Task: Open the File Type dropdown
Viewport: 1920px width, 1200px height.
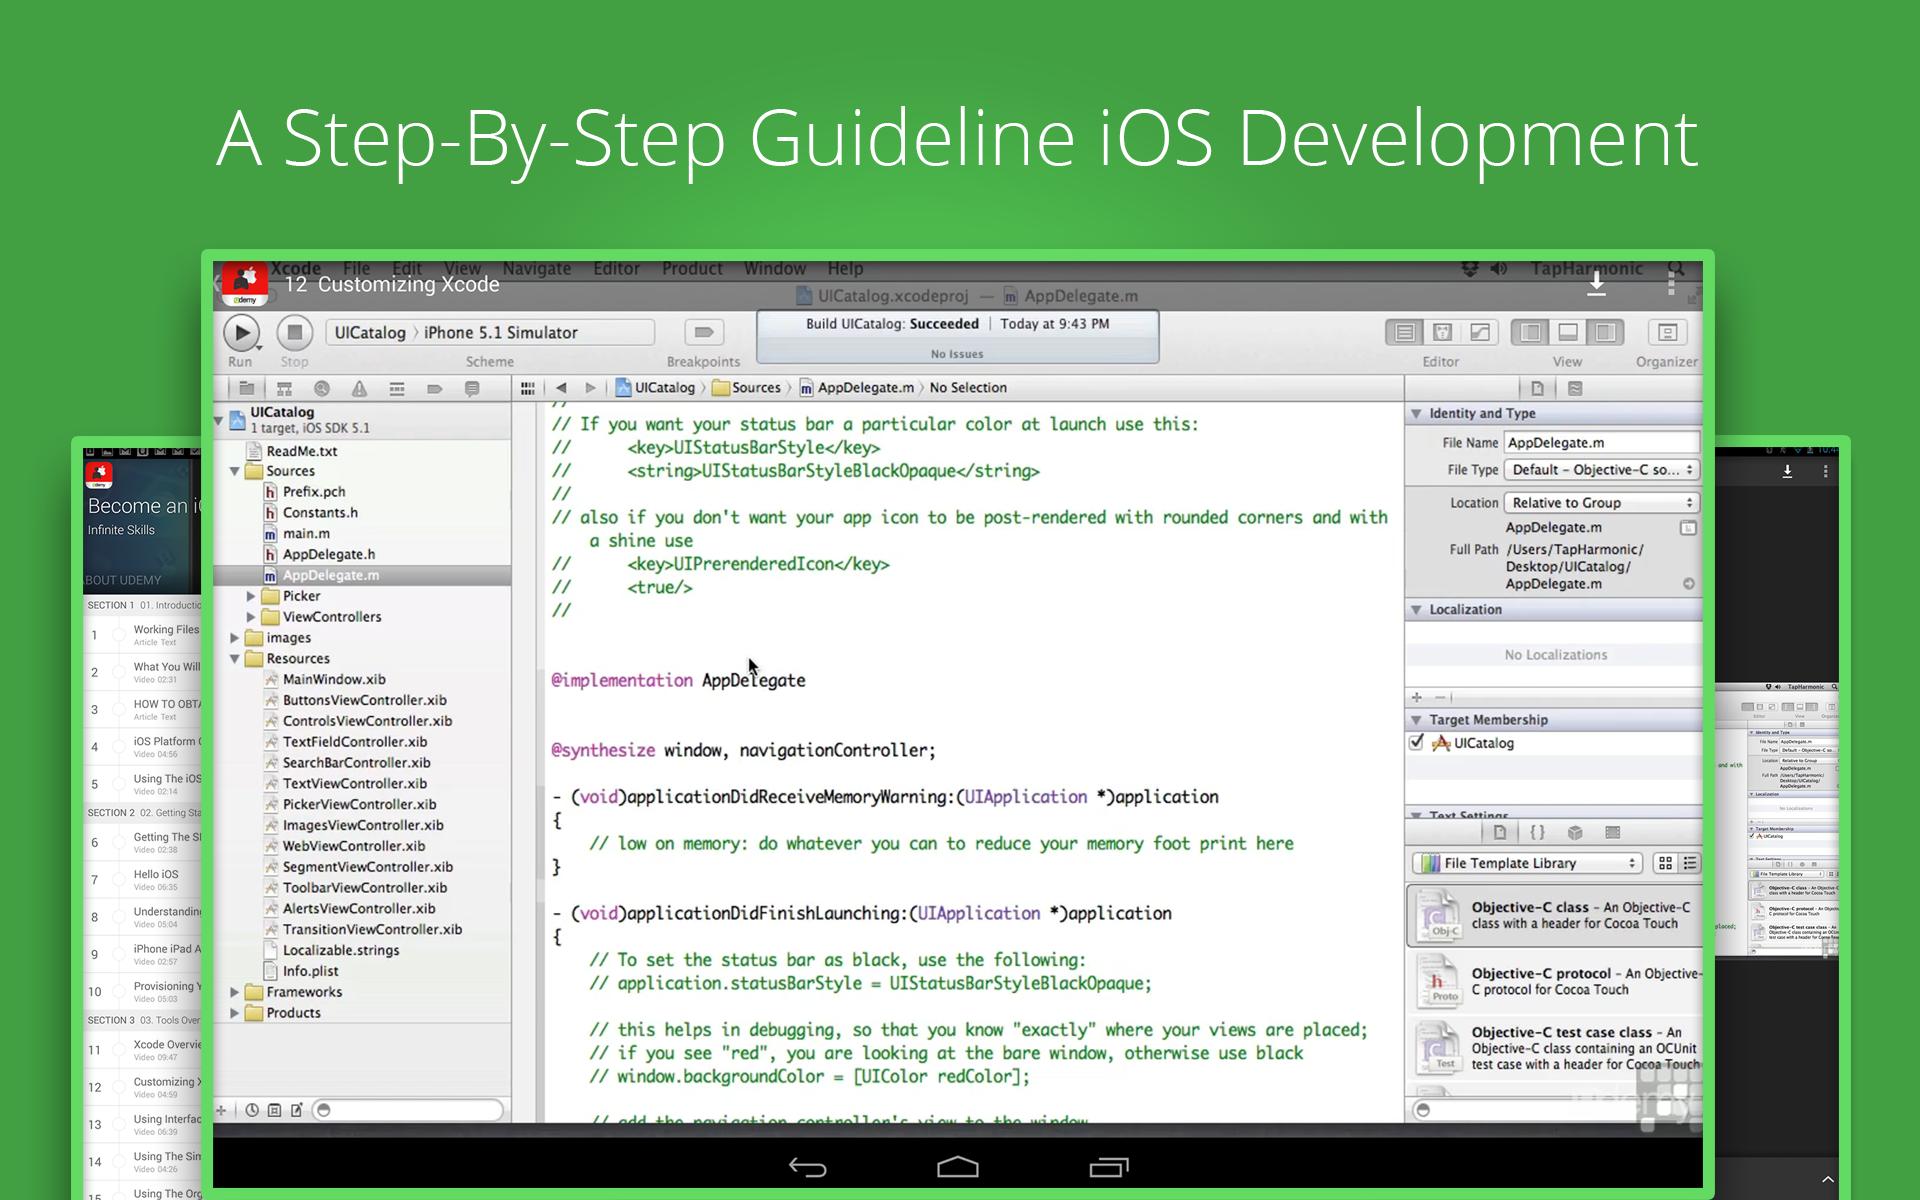Action: 1602,470
